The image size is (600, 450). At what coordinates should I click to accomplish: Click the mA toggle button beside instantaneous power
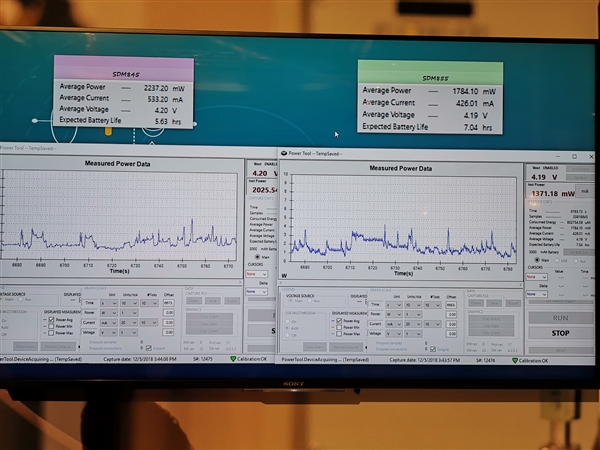point(585,191)
